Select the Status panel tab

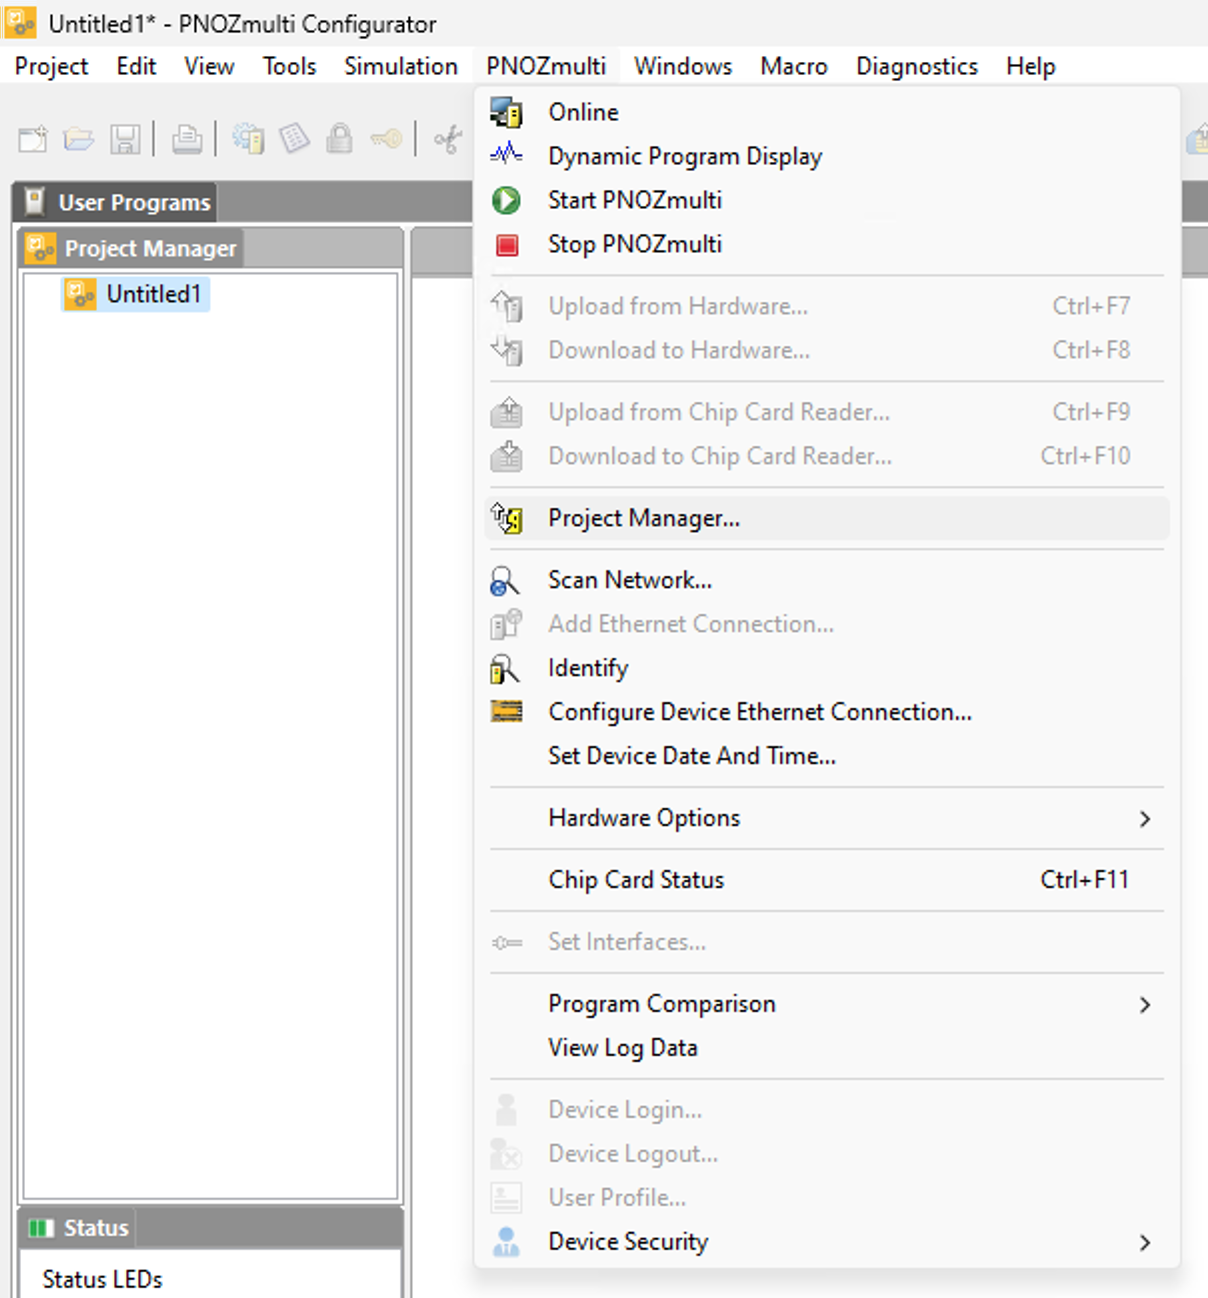77,1228
